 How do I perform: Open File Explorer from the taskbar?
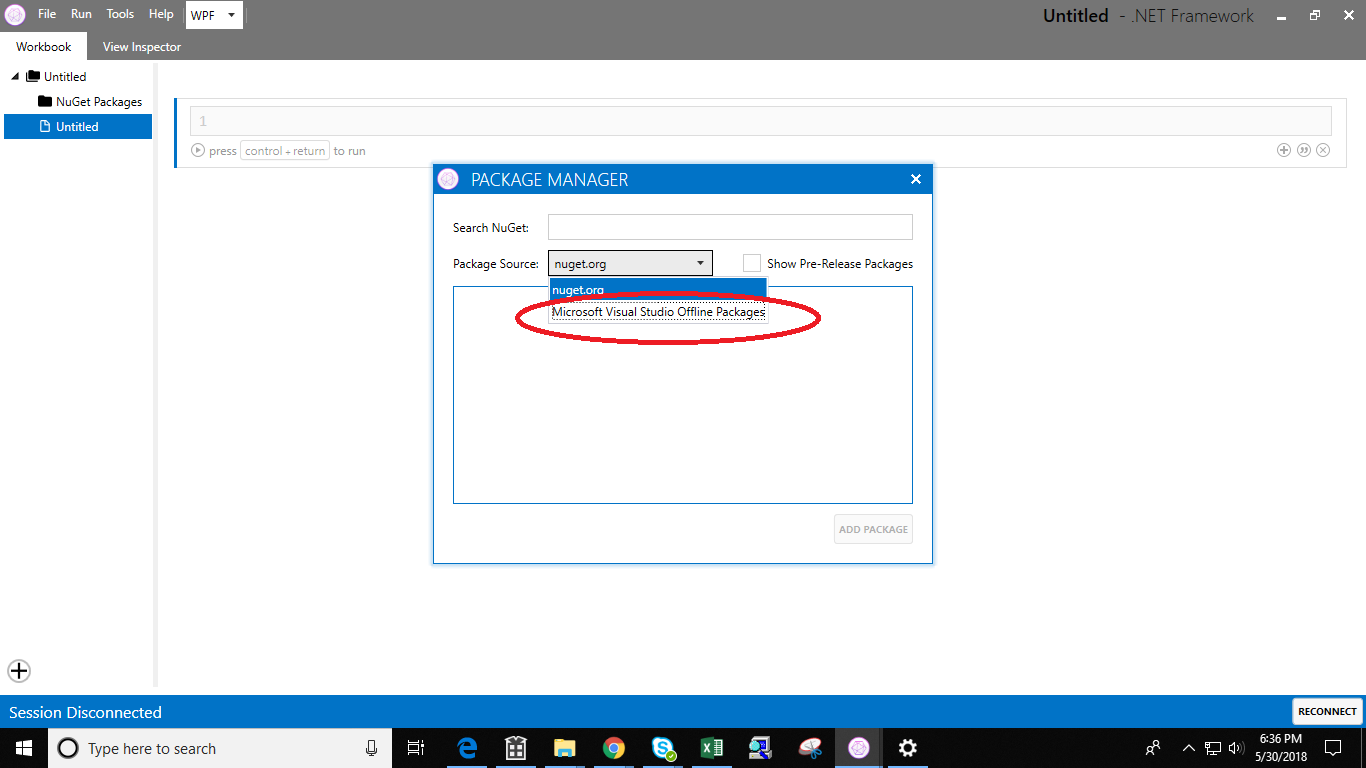pos(565,748)
